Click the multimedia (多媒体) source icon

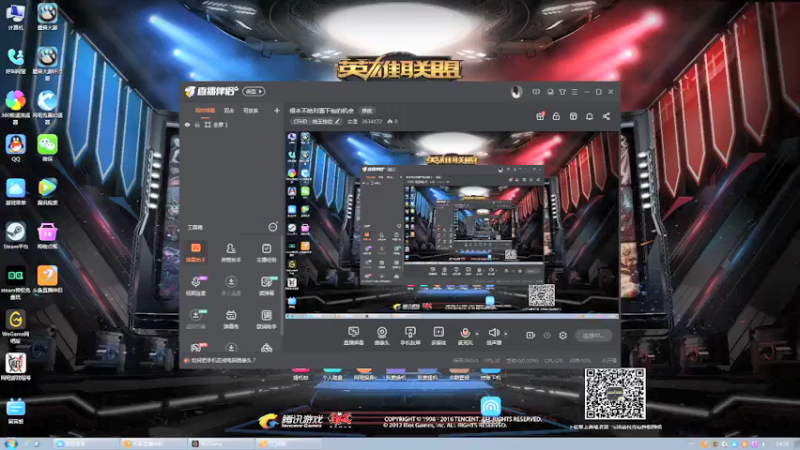click(439, 336)
